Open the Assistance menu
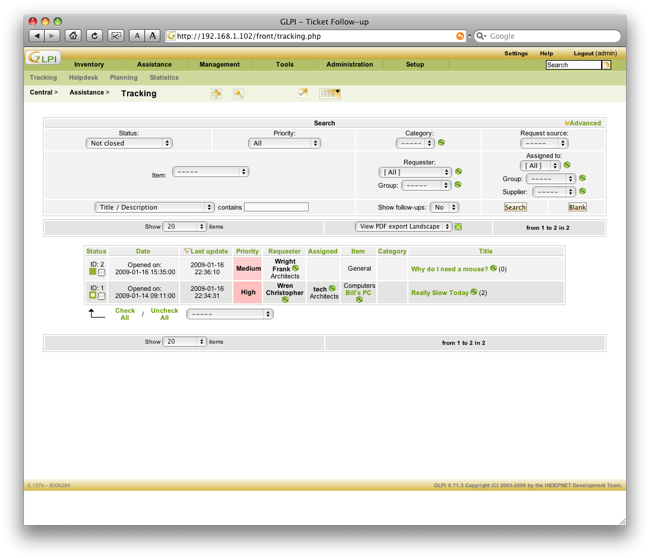650x558 pixels. click(154, 64)
